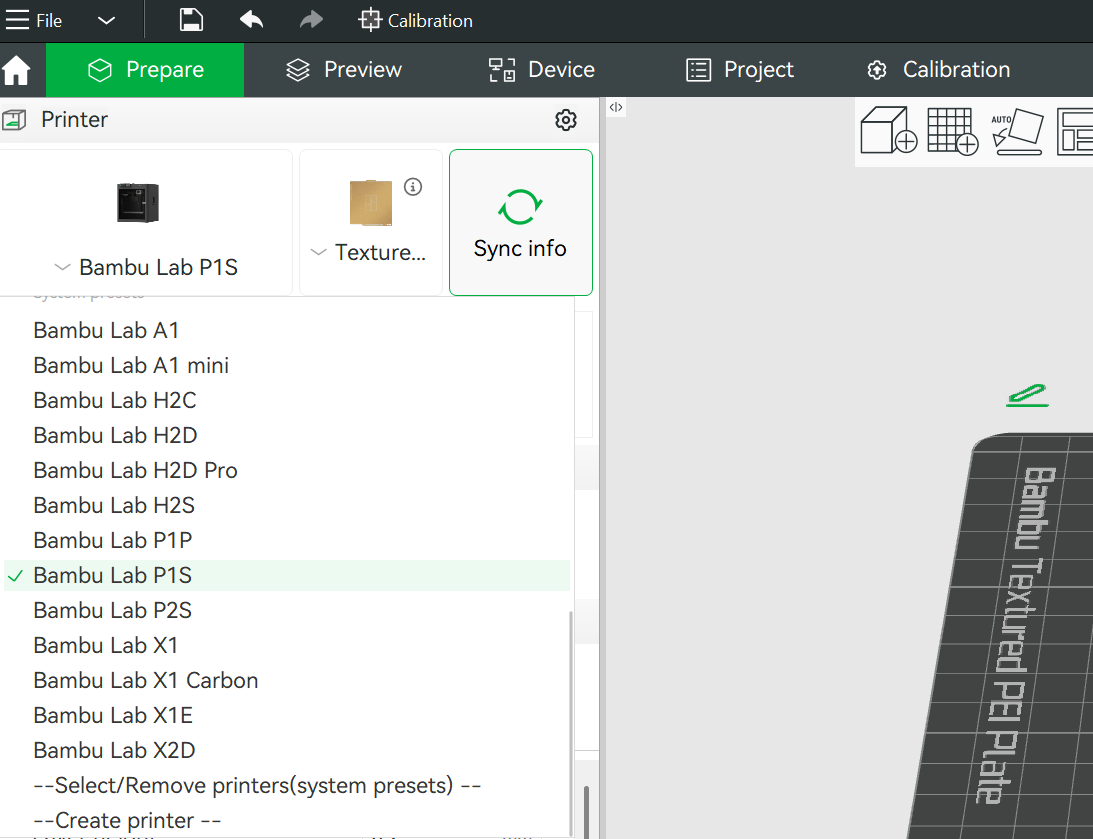Image resolution: width=1093 pixels, height=839 pixels.
Task: Select Bambu Lab X2D preset
Action: (x=286, y=751)
